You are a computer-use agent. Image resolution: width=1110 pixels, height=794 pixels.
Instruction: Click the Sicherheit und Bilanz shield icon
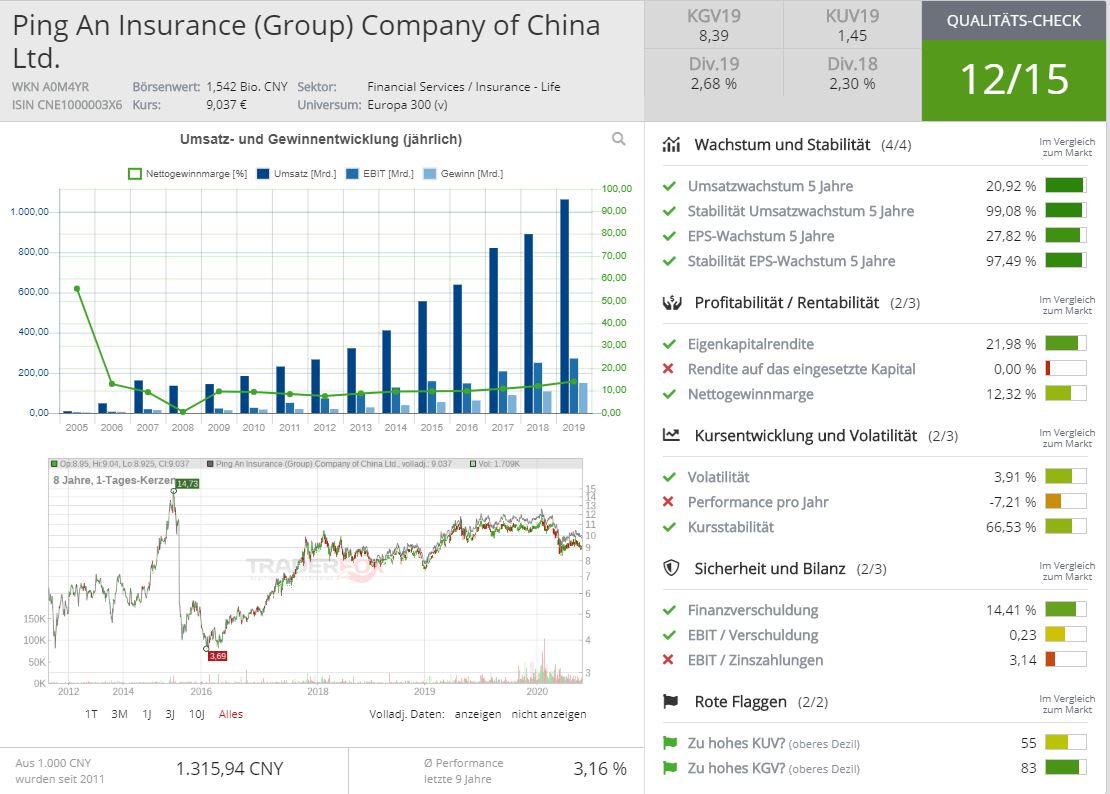672,569
